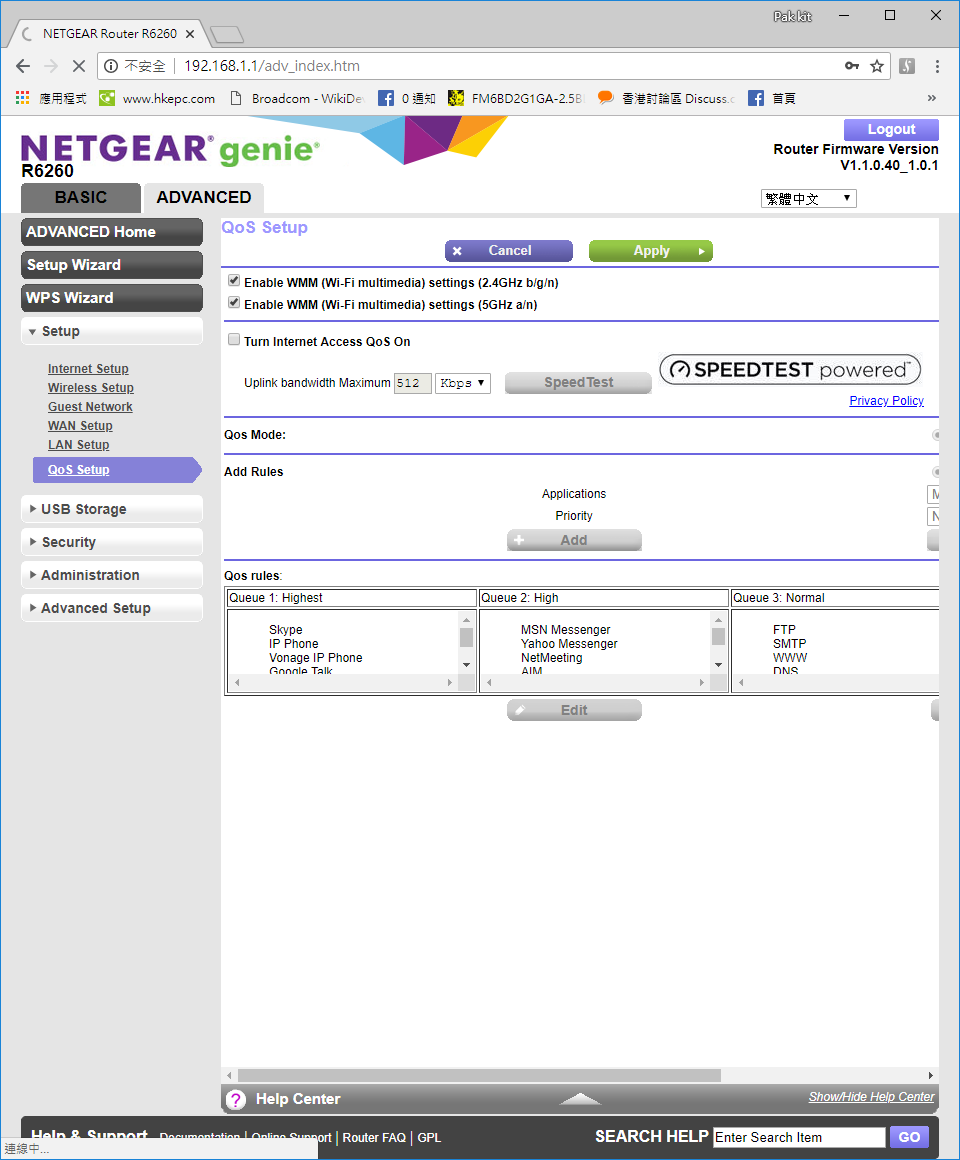Click the GO search button
This screenshot has height=1160, width=960.
click(909, 1137)
